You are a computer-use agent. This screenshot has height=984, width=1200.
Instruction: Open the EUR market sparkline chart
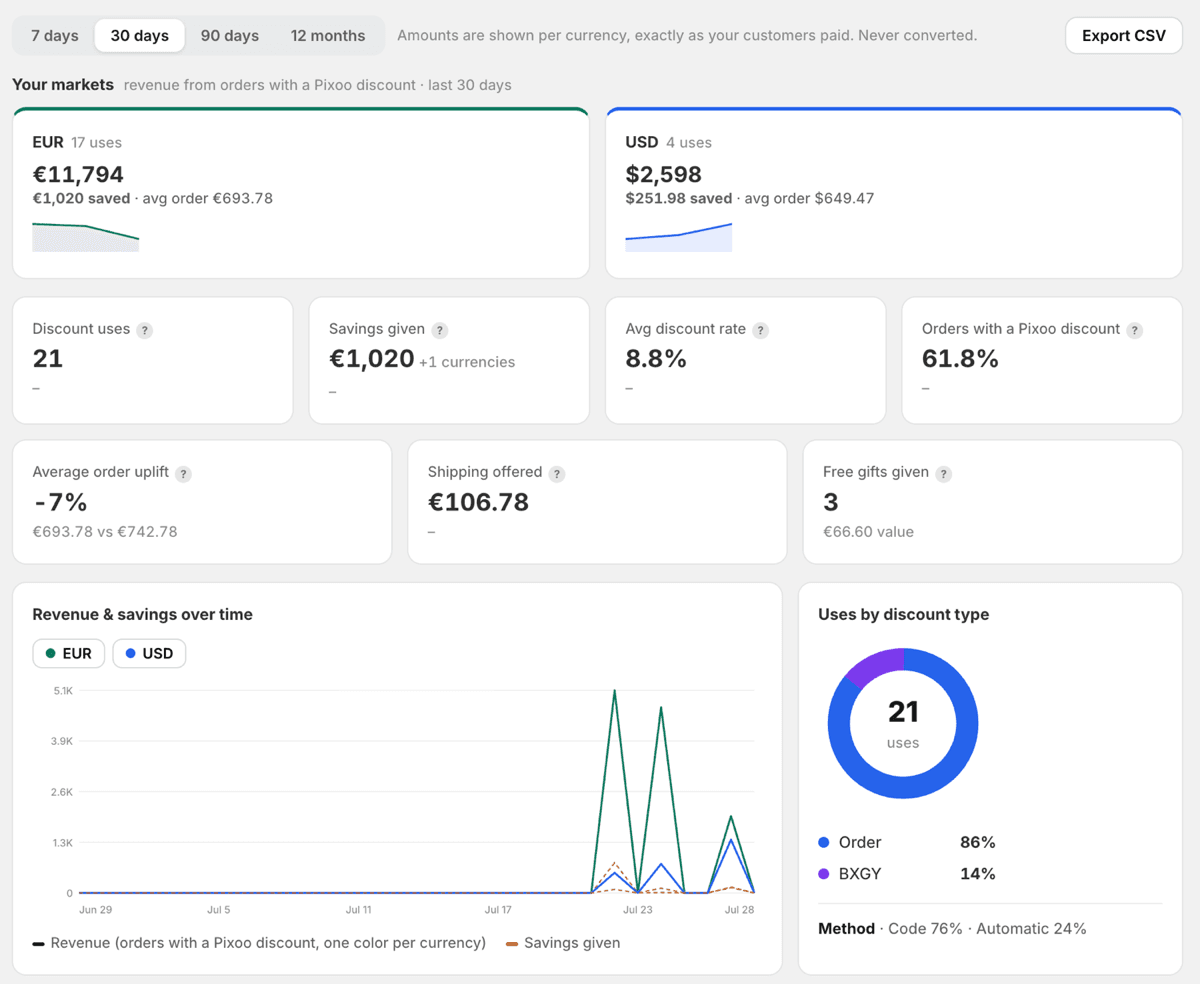click(86, 237)
